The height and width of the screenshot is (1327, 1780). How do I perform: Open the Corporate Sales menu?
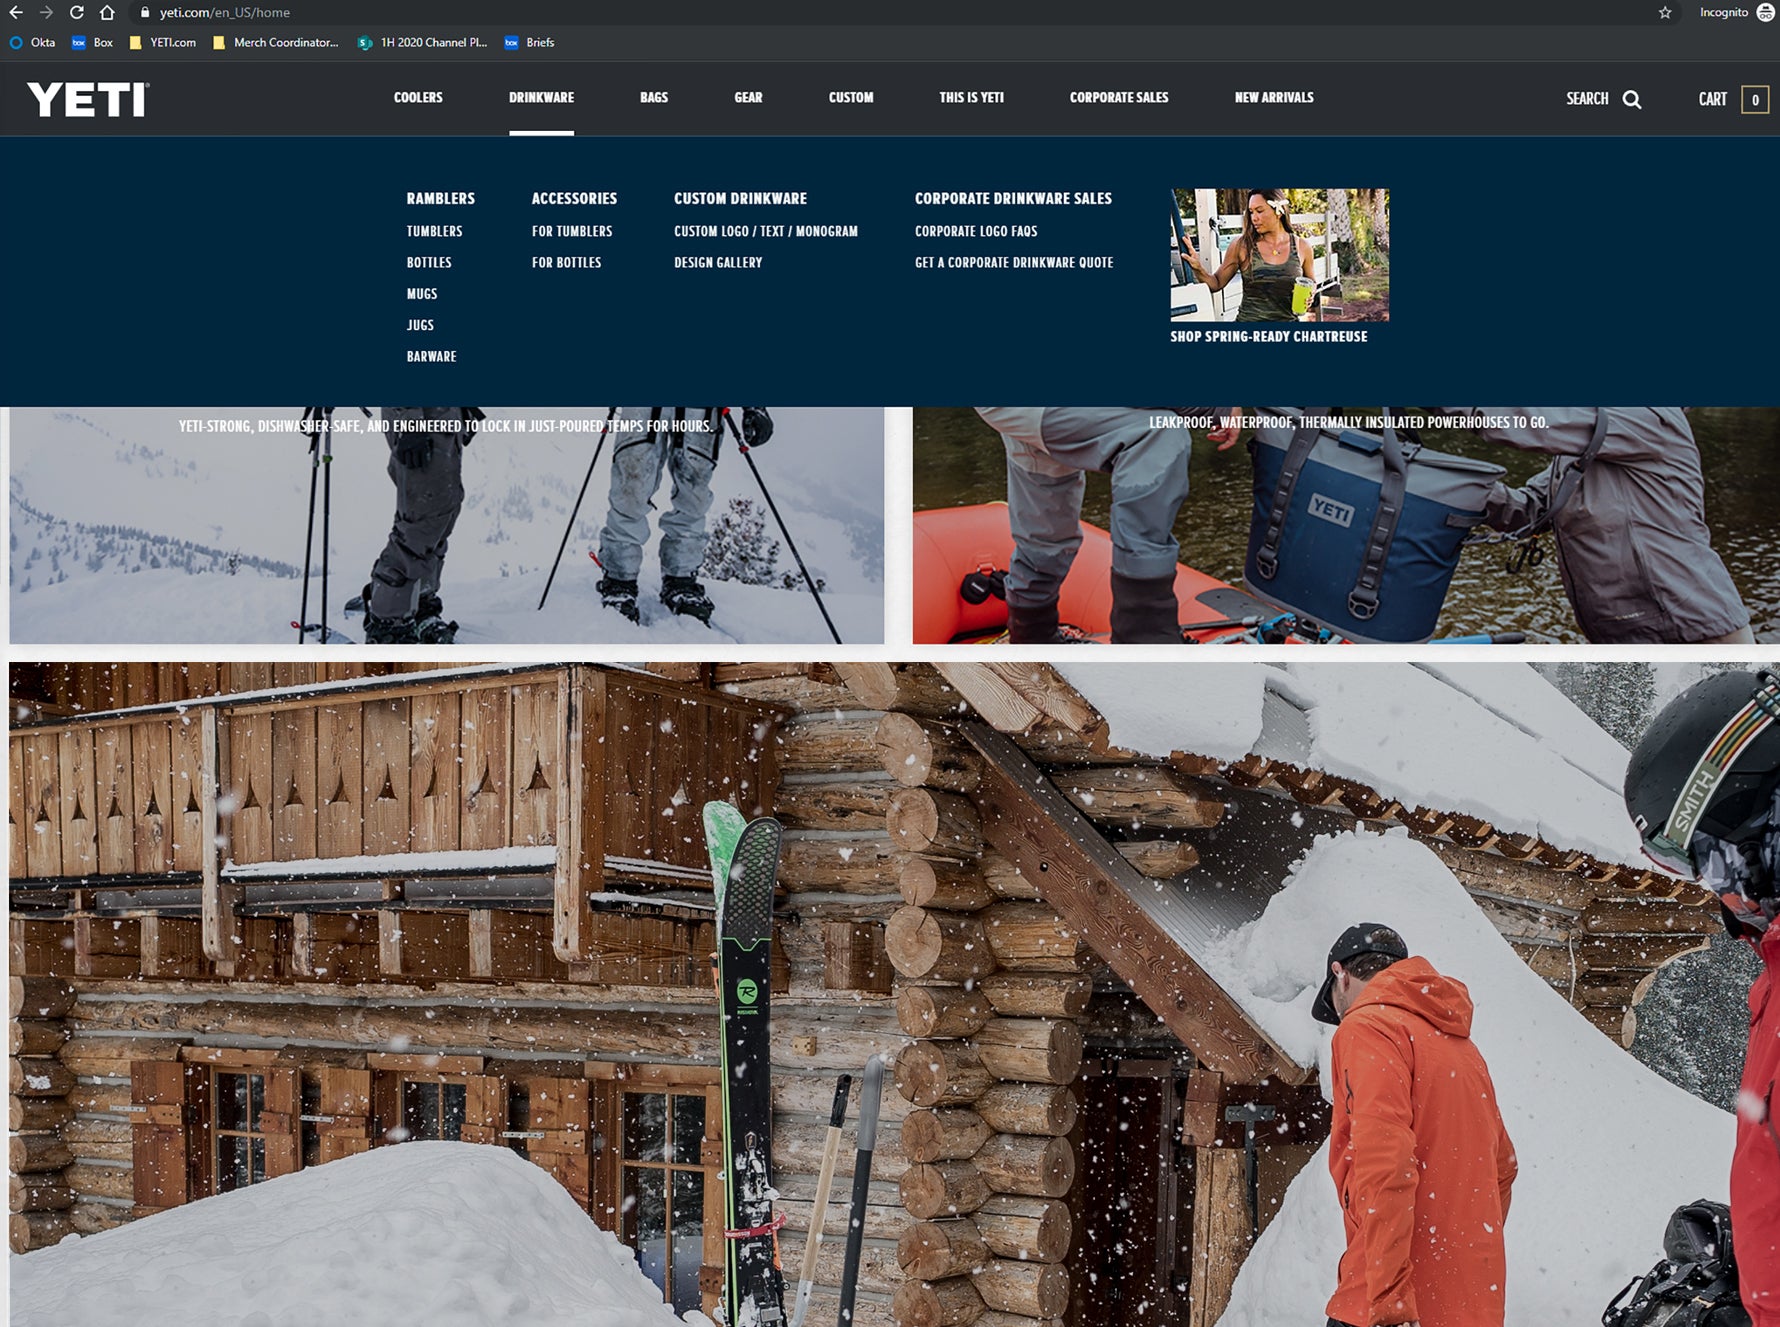1119,97
